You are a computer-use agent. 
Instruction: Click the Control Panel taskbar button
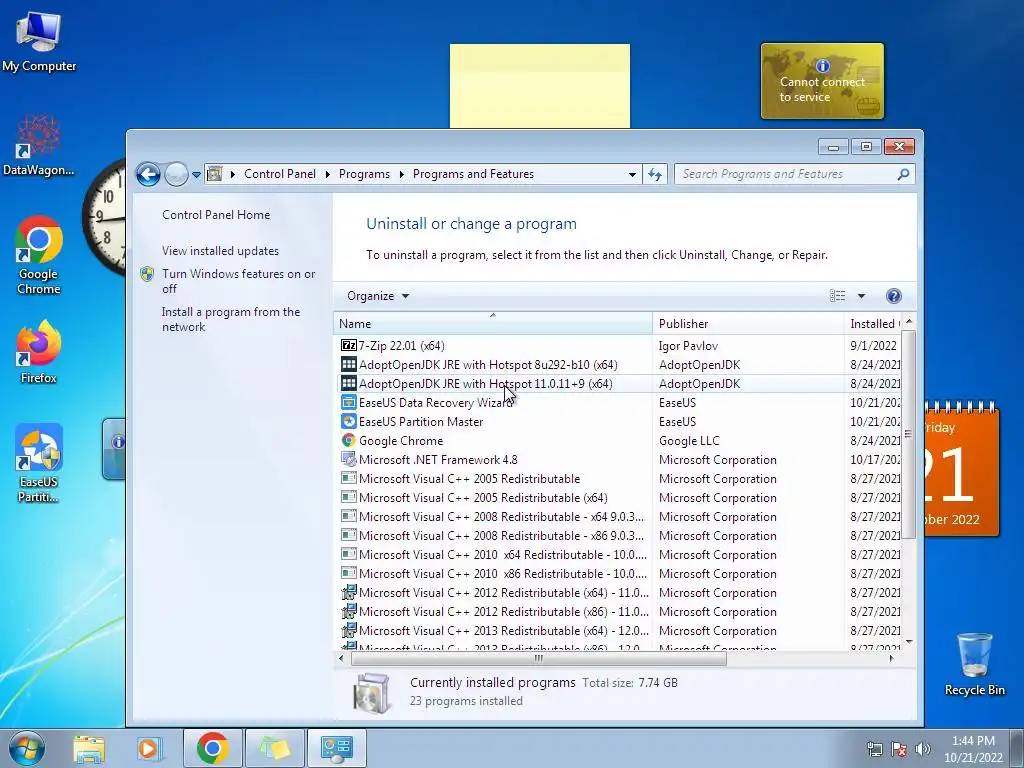click(x=336, y=748)
